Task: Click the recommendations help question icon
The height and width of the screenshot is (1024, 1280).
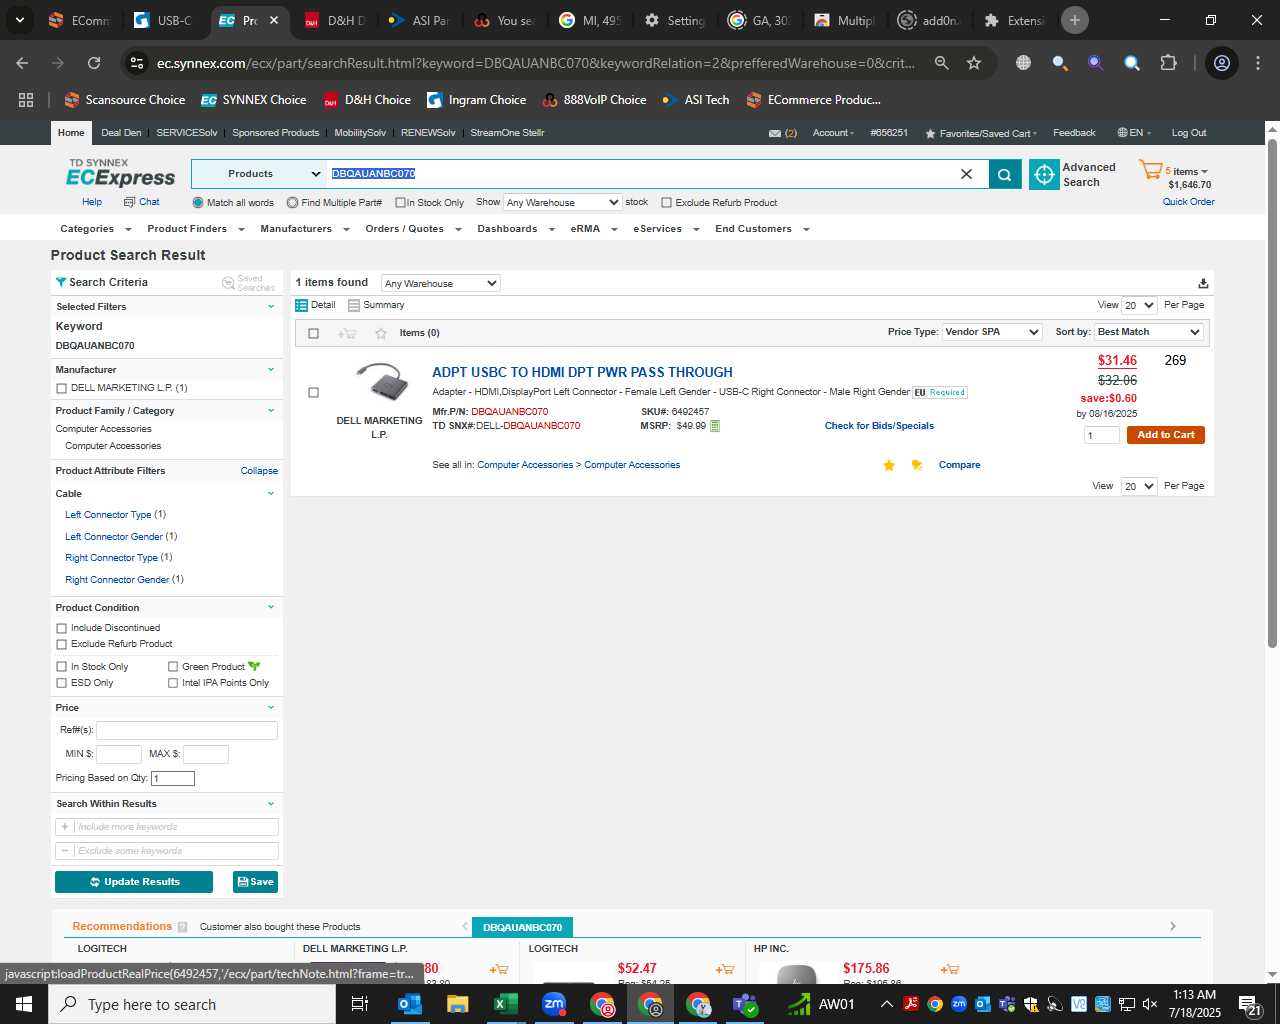Action: coord(182,927)
